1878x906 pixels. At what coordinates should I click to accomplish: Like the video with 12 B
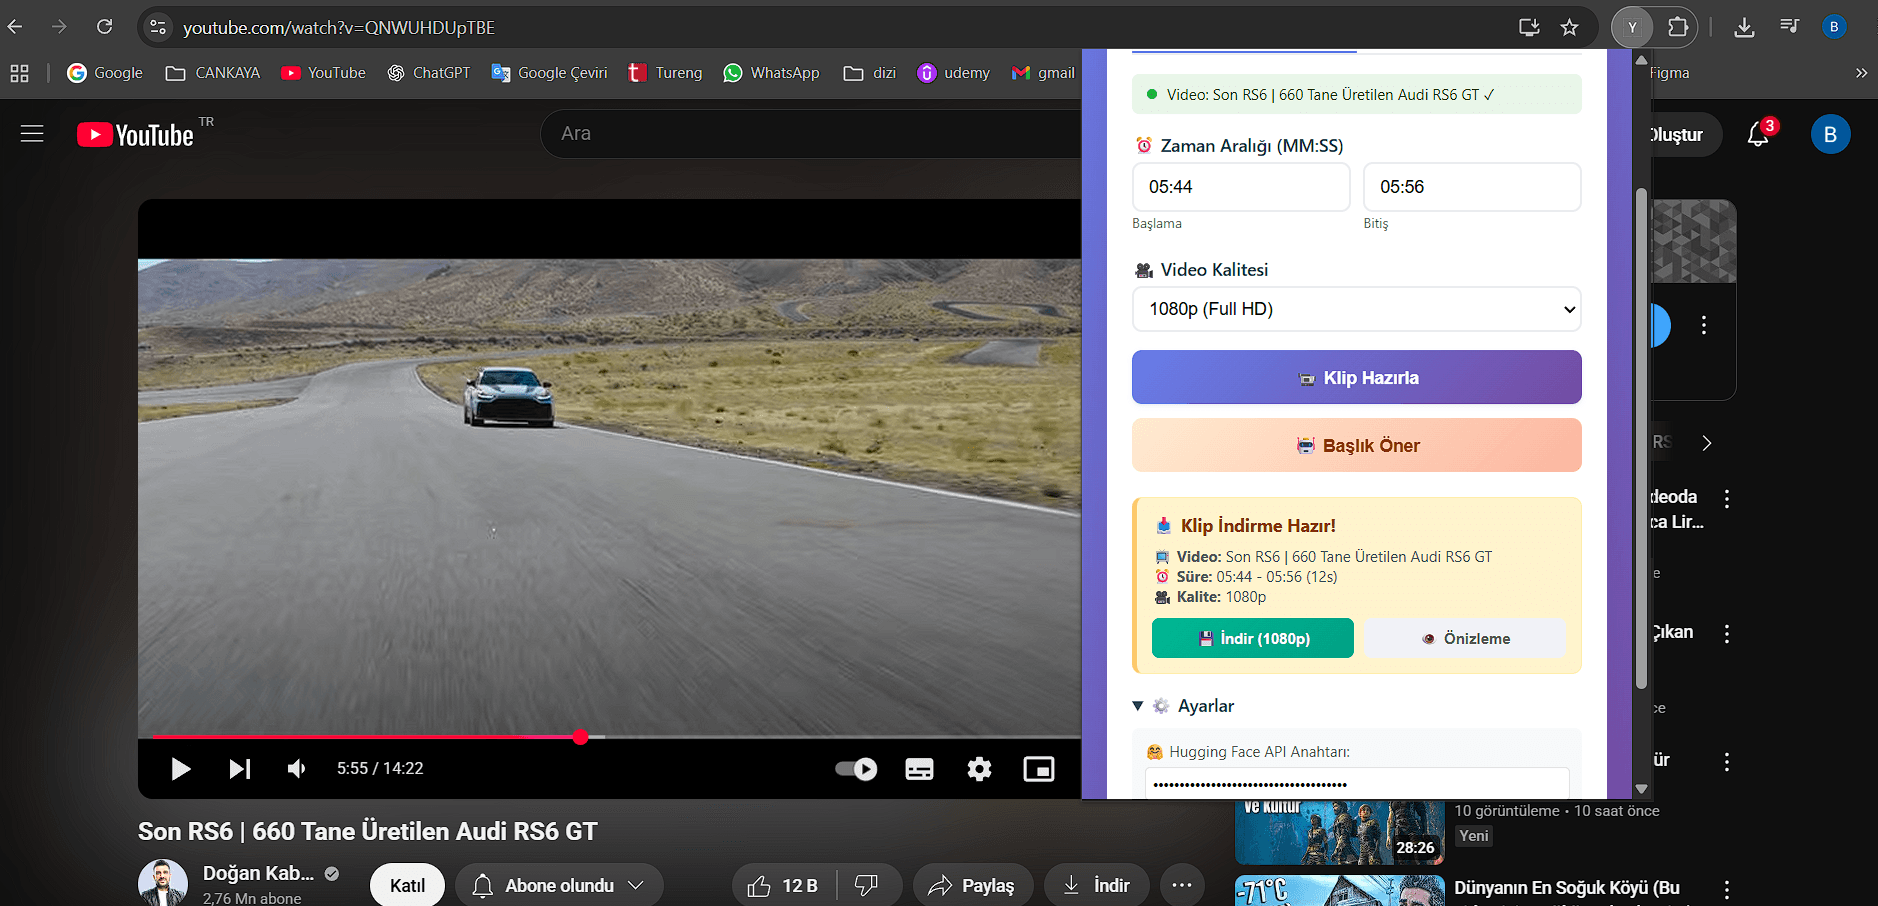click(783, 886)
